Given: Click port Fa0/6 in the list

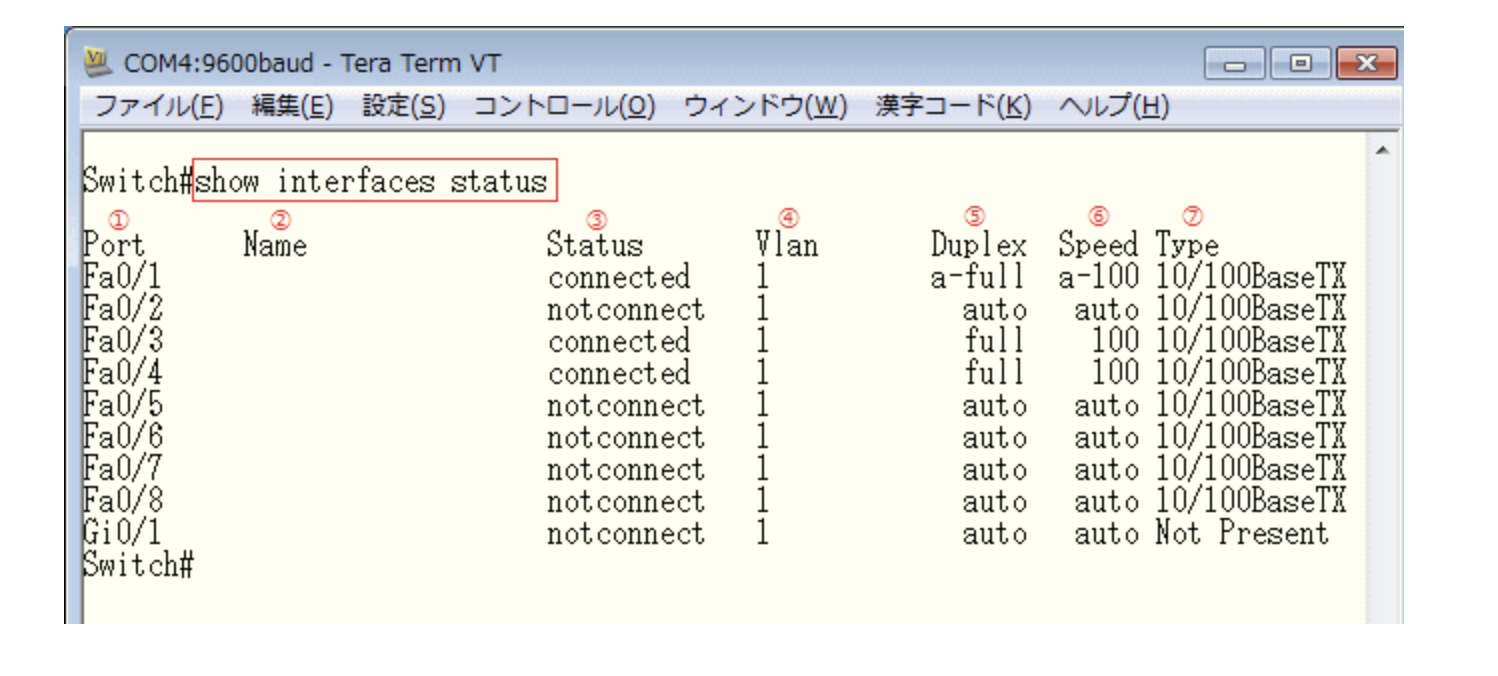Looking at the screenshot, I should [x=122, y=437].
